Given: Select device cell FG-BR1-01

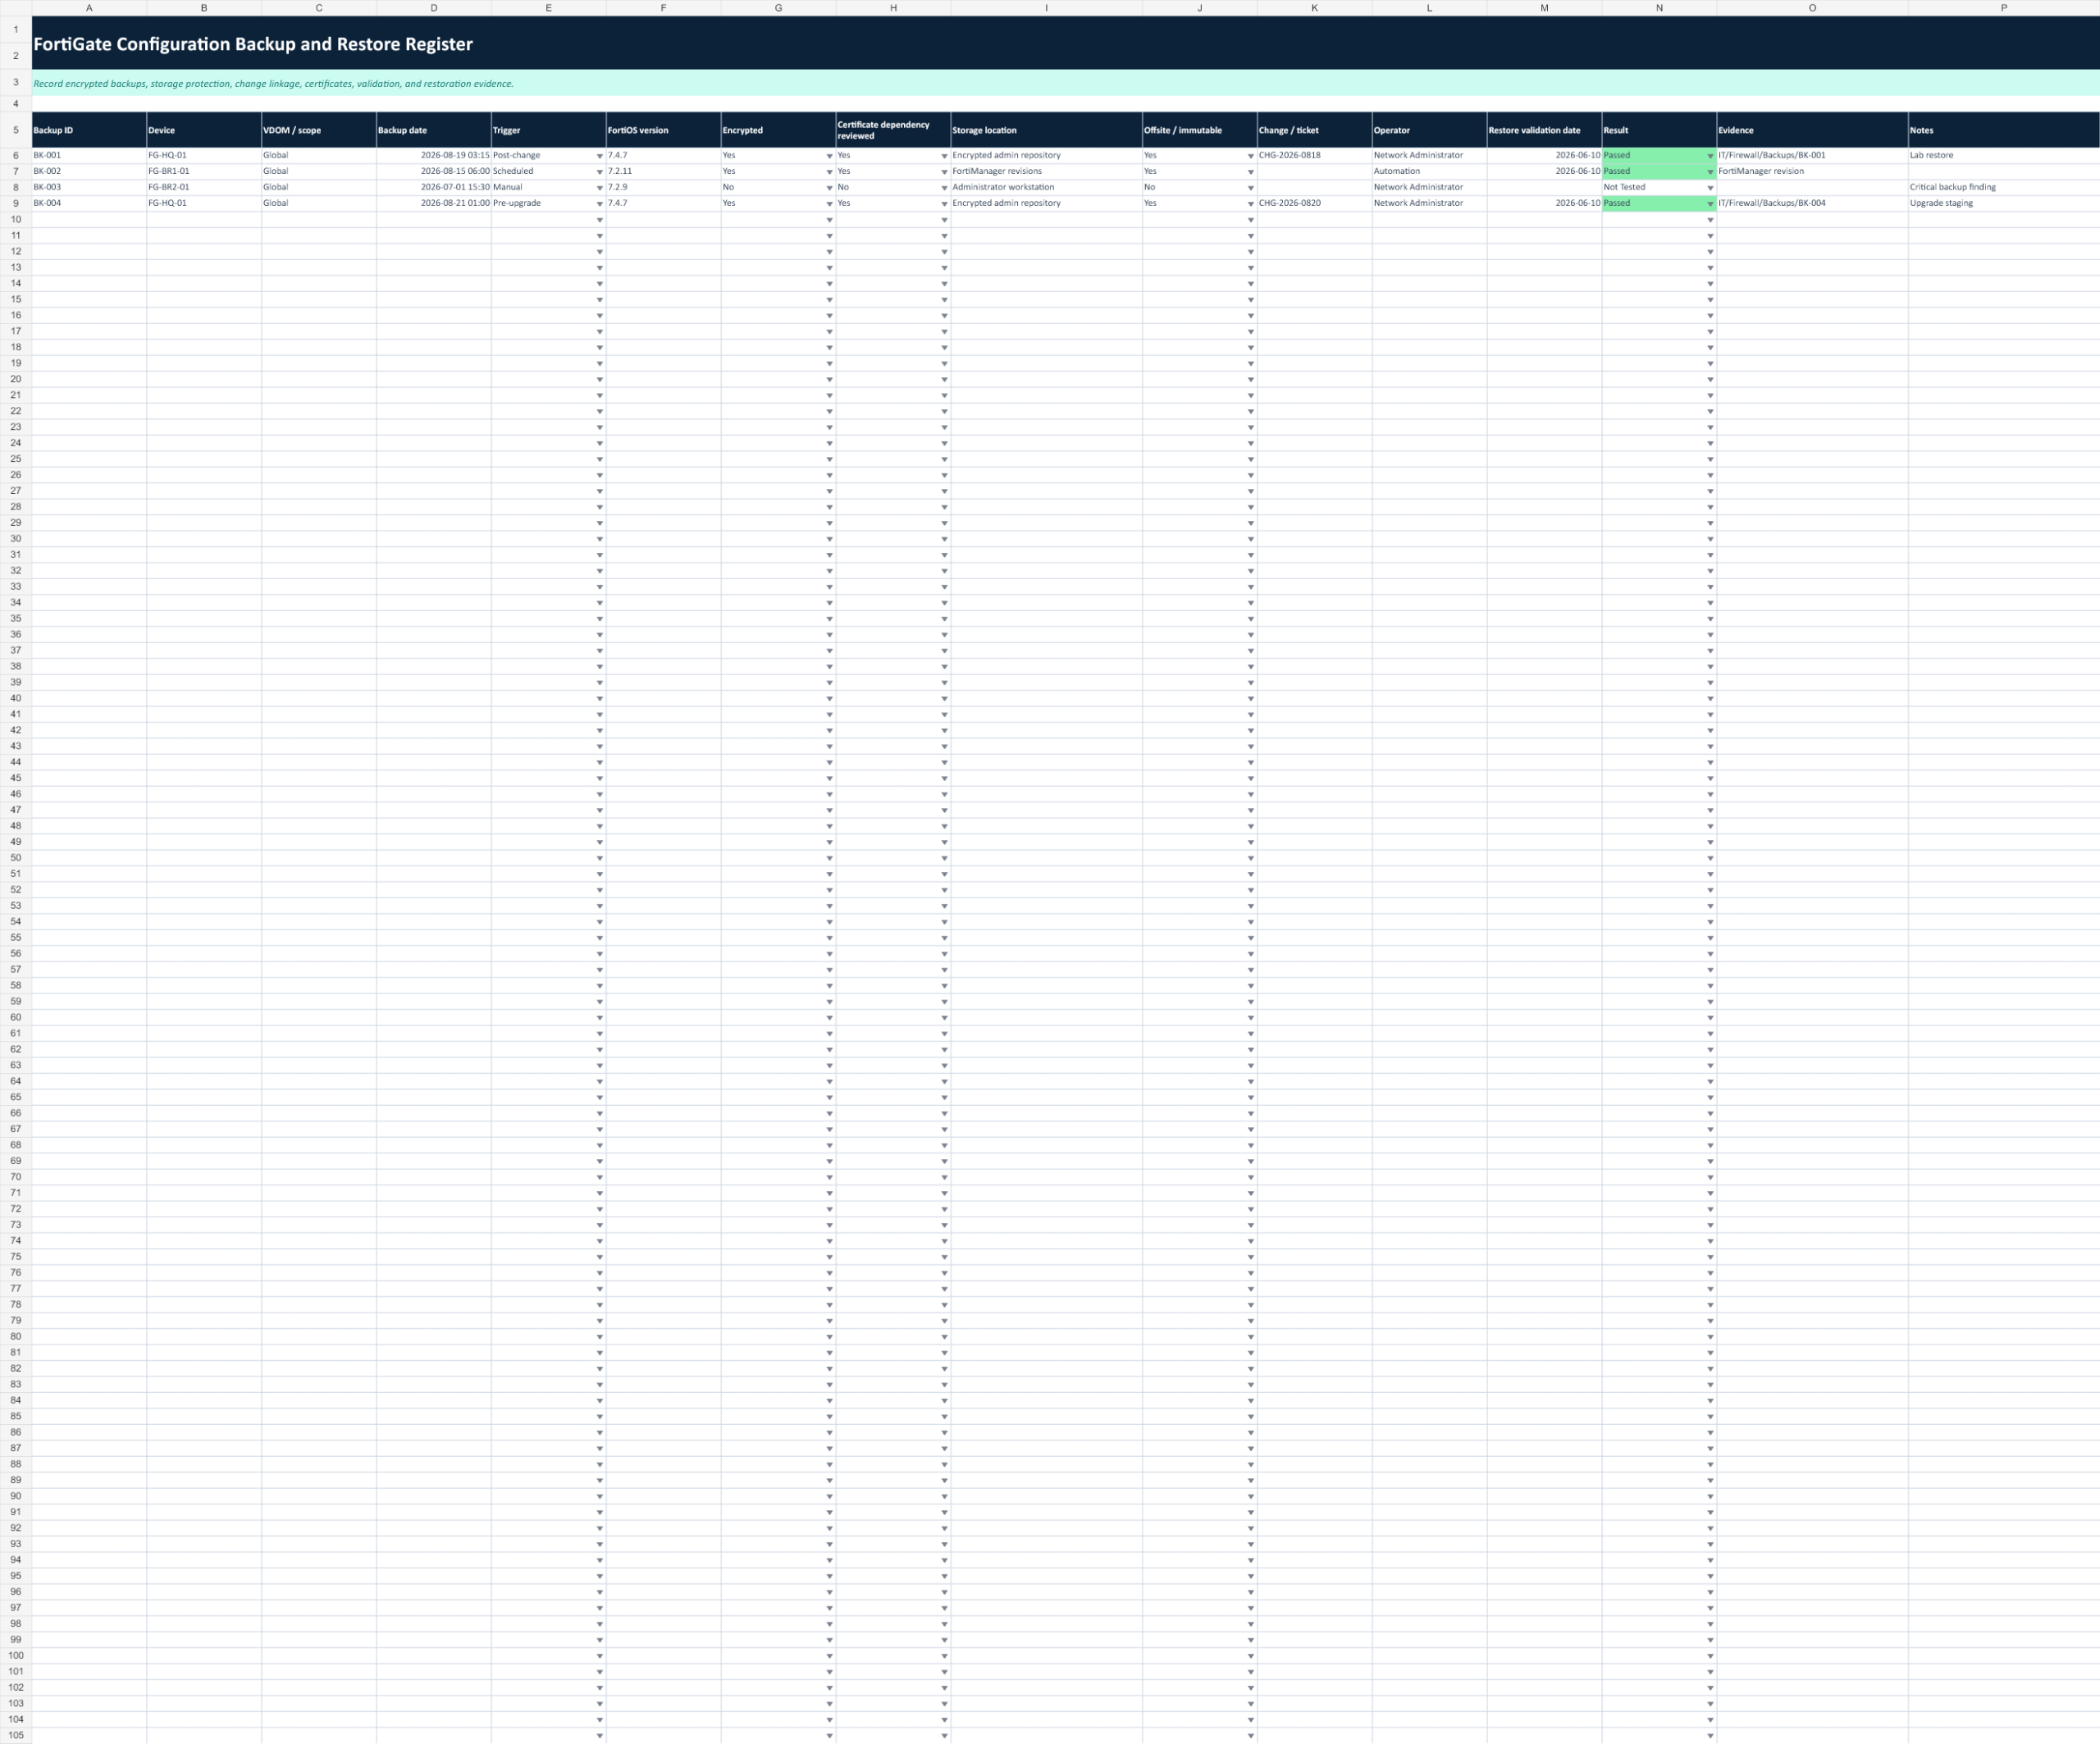Looking at the screenshot, I should pos(204,172).
